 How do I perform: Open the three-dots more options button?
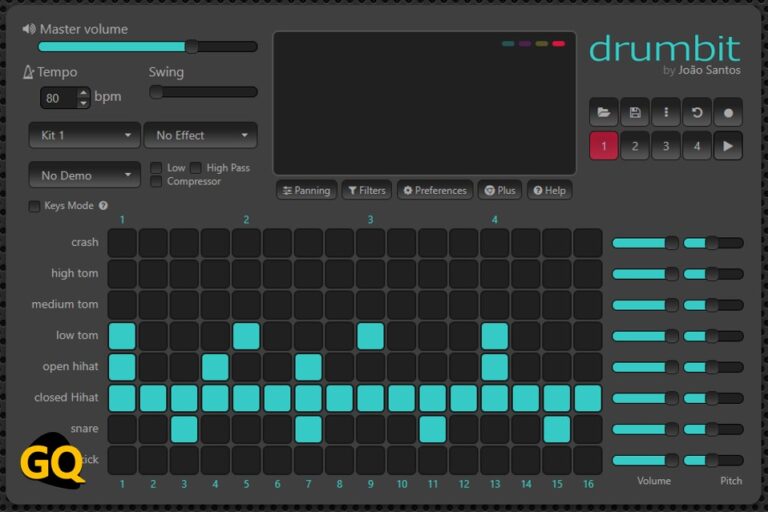(x=666, y=113)
